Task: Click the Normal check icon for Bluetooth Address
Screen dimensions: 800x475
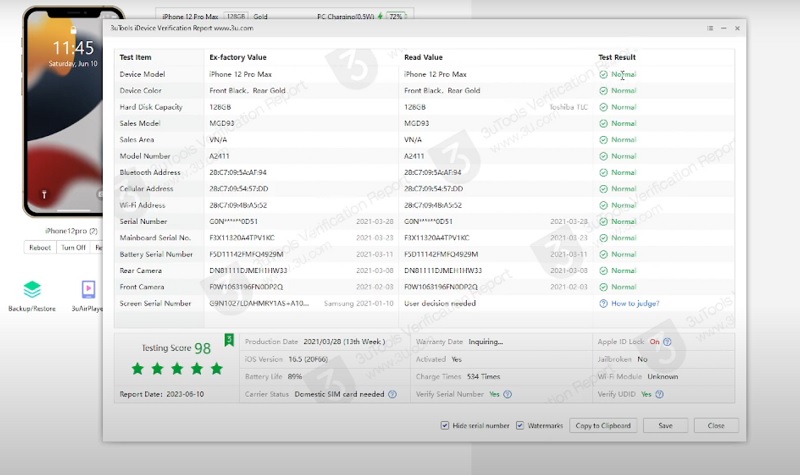Action: click(604, 172)
